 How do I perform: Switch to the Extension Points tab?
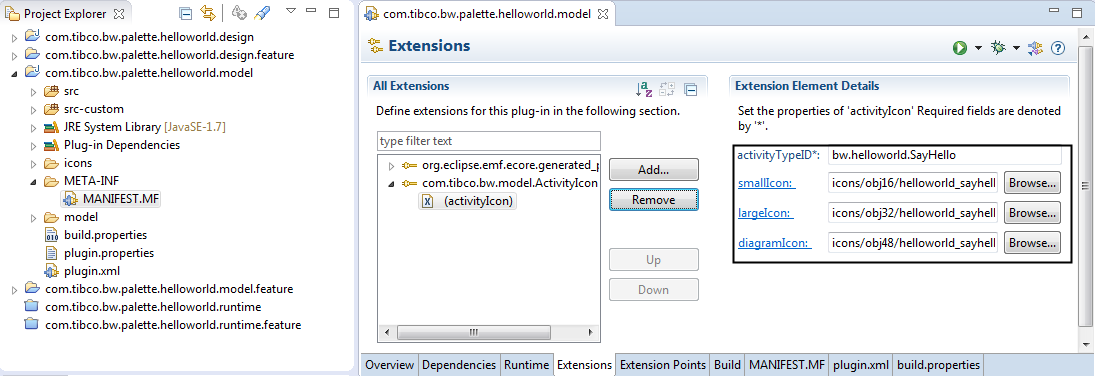(x=663, y=365)
